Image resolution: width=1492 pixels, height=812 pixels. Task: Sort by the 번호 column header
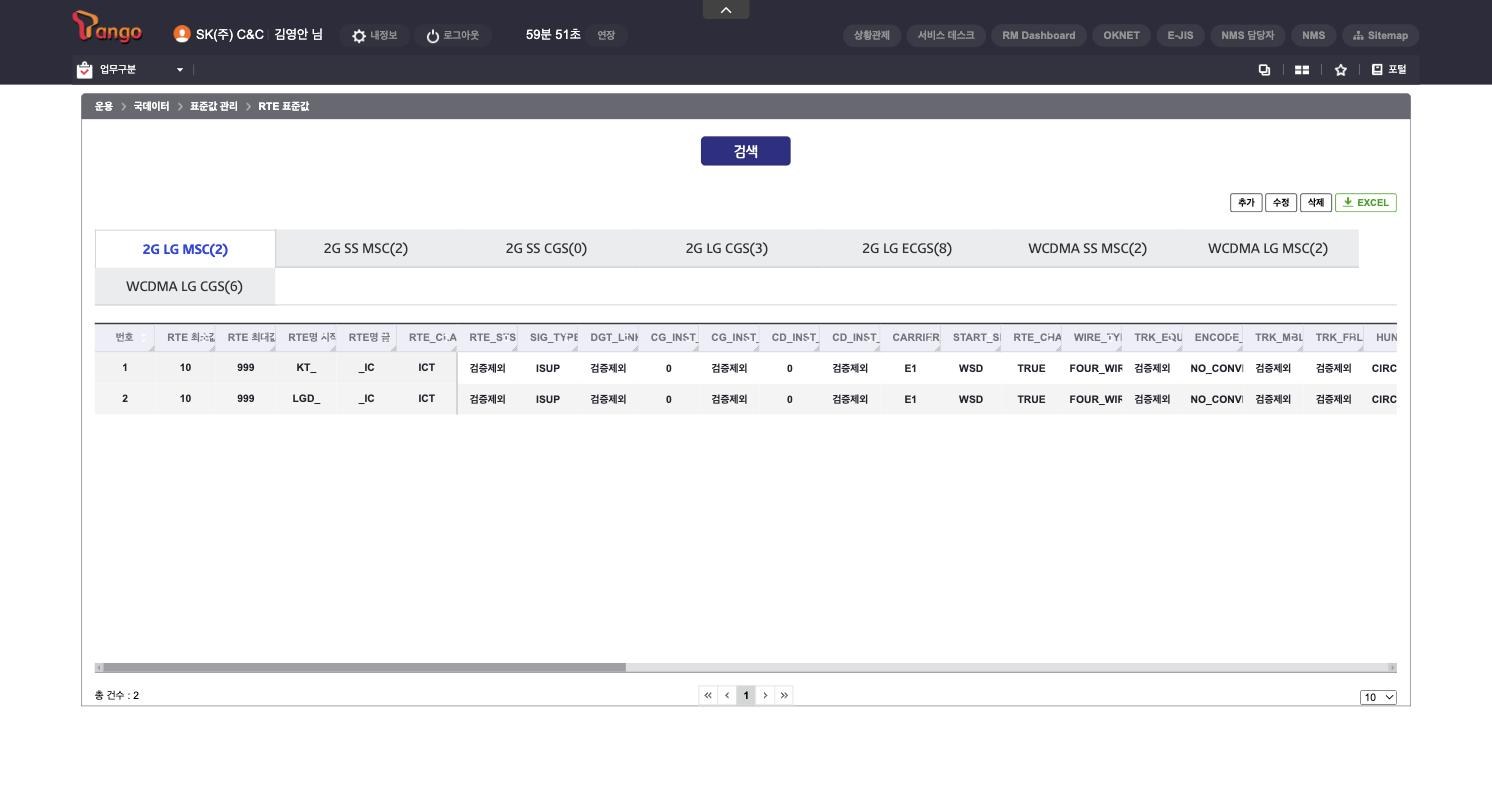pos(125,338)
